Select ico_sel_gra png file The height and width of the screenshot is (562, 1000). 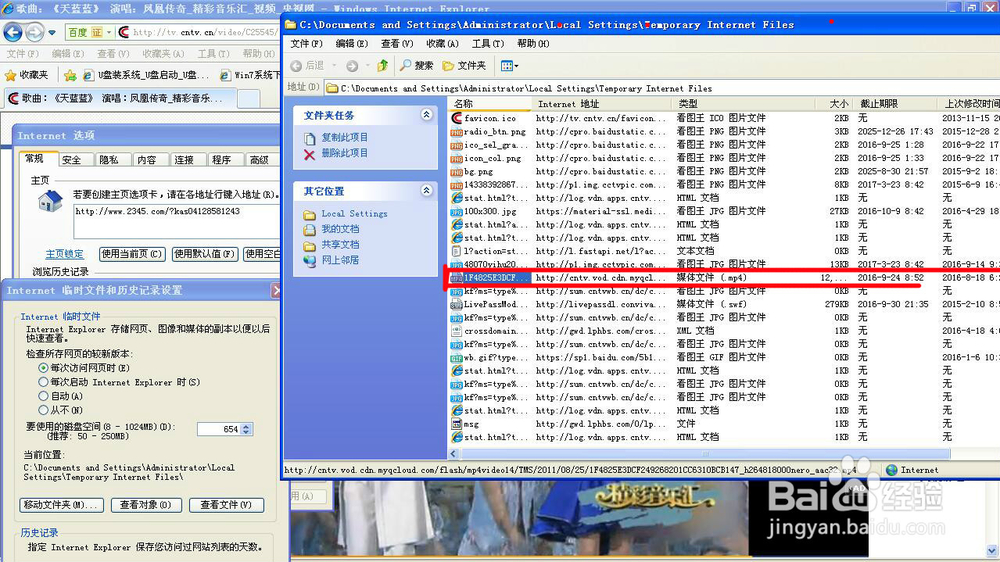490,145
